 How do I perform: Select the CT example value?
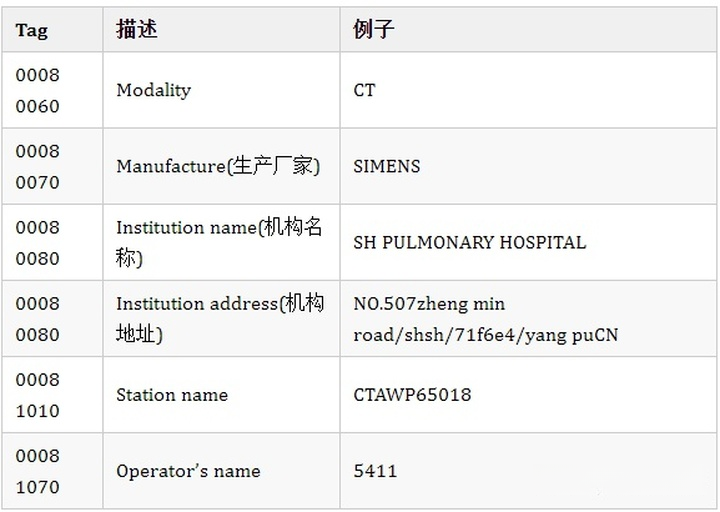tap(365, 90)
